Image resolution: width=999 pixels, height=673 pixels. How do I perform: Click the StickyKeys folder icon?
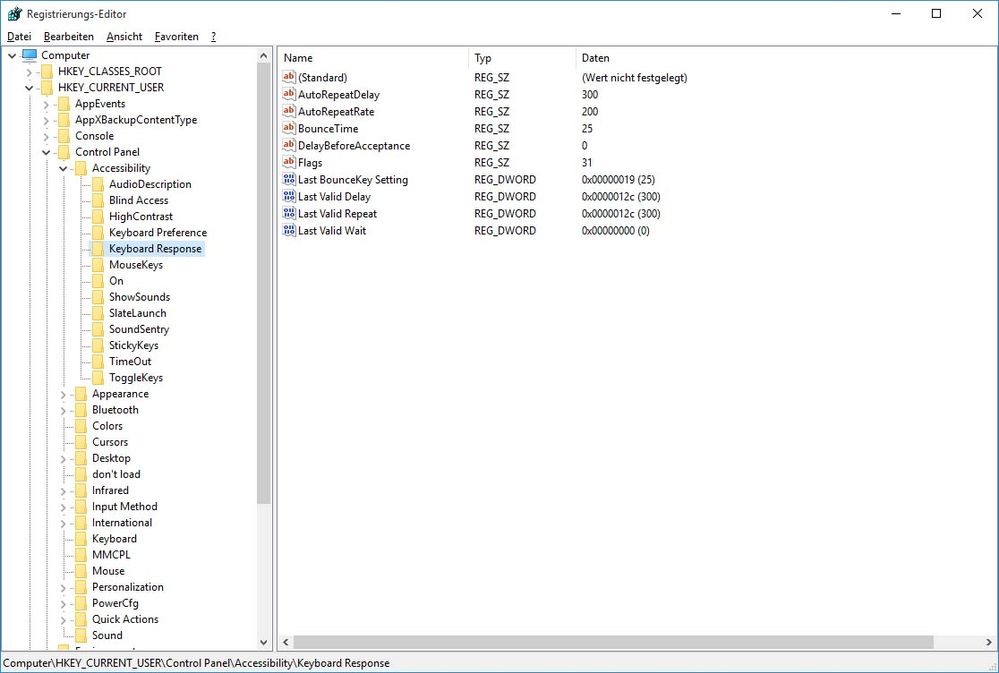pyautogui.click(x=98, y=345)
